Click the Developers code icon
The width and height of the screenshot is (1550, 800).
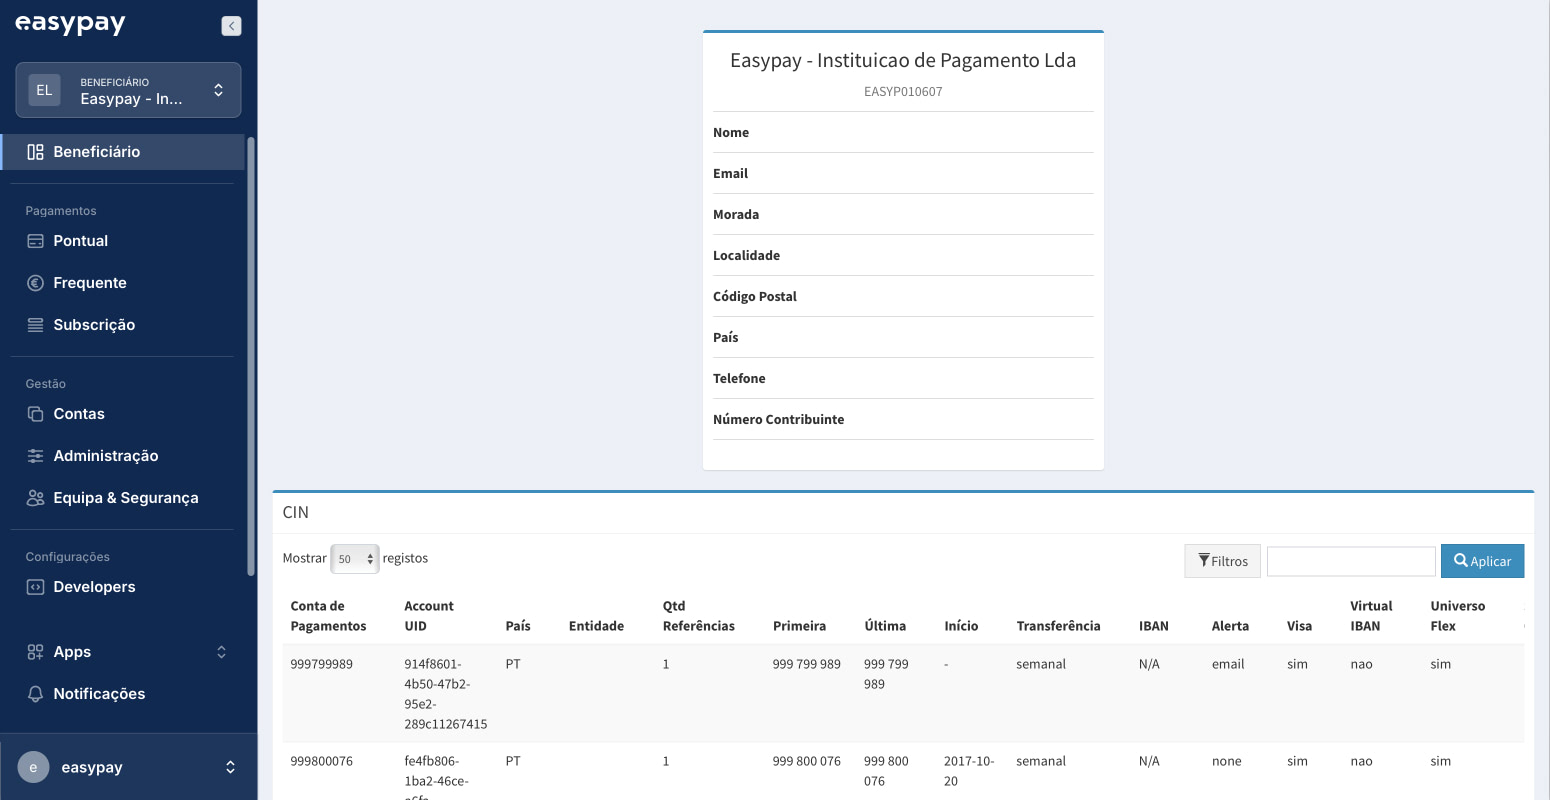pyautogui.click(x=35, y=587)
